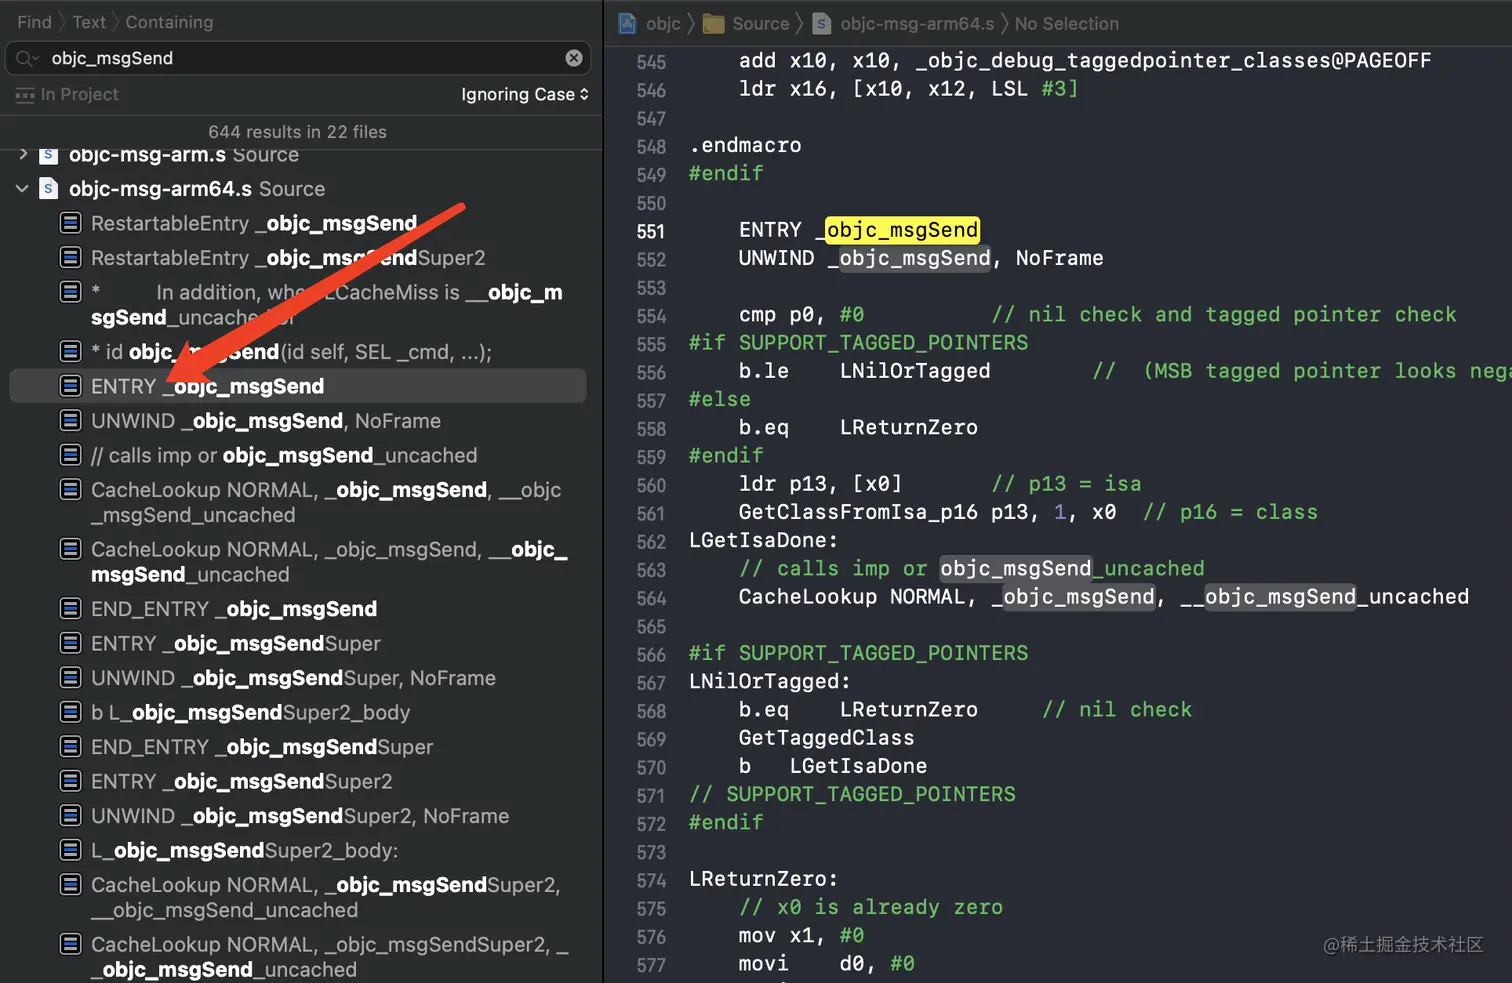Click result icon beside UNWIND _objc_msgSendSuper
Viewport: 1512px width, 983px height.
[71, 677]
